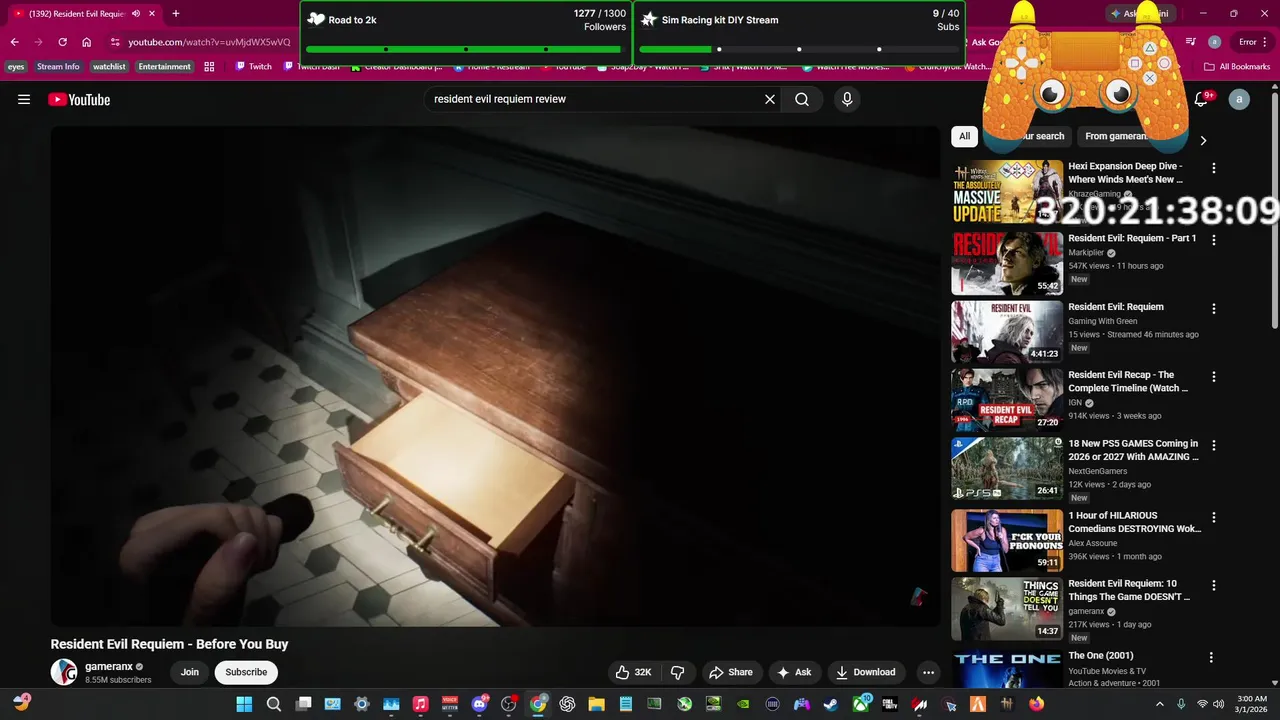Subscribe to gameranx
The width and height of the screenshot is (1280, 720).
(246, 672)
